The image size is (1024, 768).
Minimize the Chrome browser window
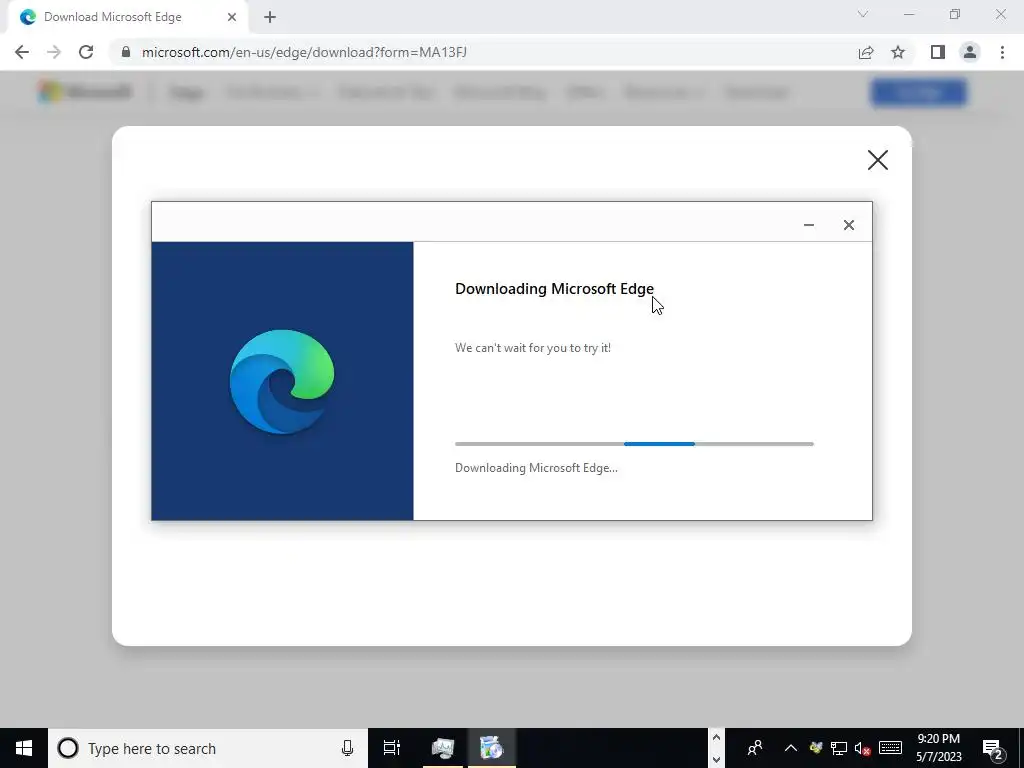point(909,14)
